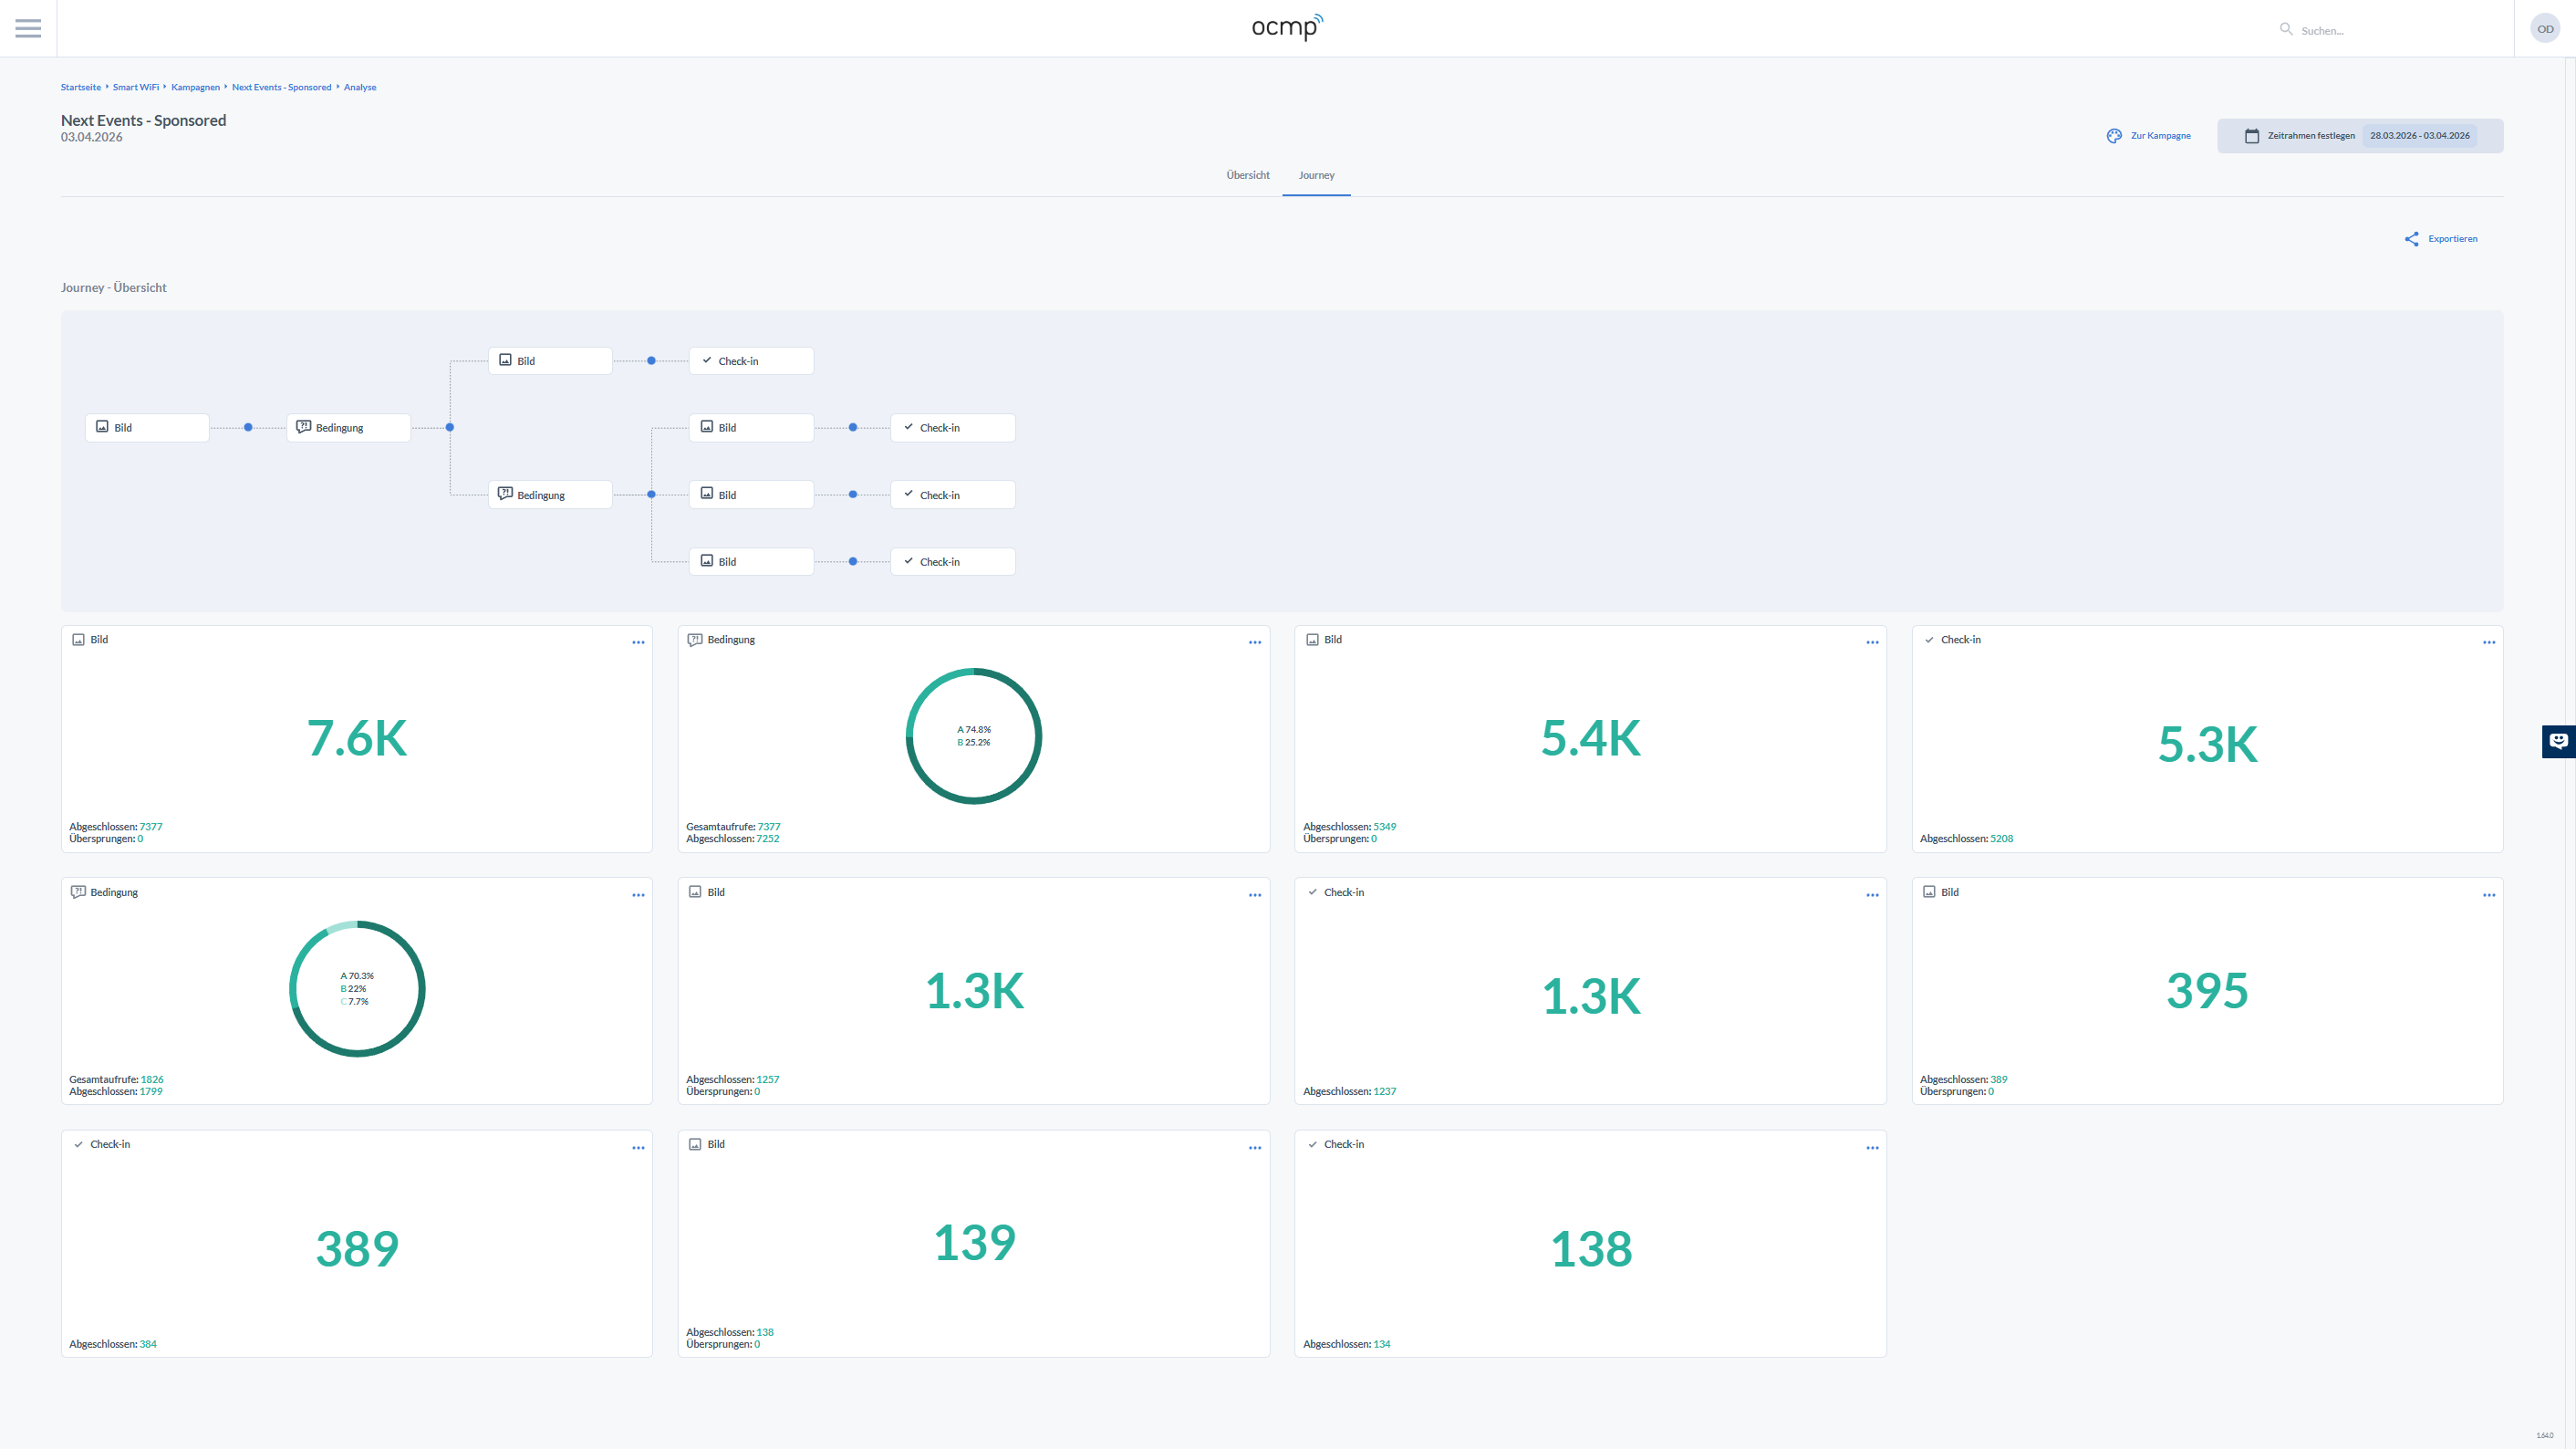Click the donut chart with A 74.8%
Screen dimensions: 2576x1449
(x=973, y=736)
